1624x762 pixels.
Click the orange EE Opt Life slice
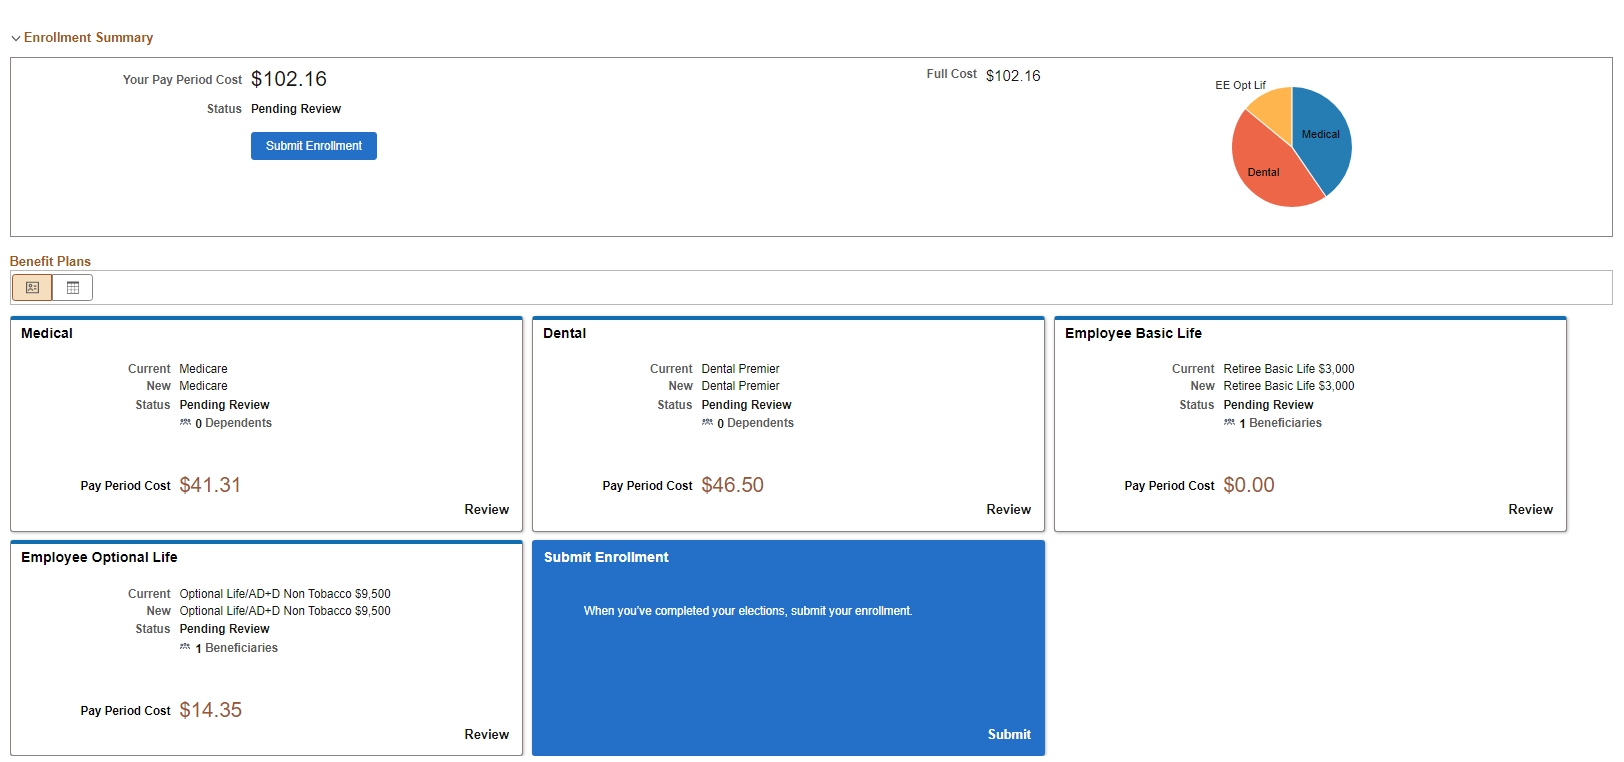click(1273, 108)
